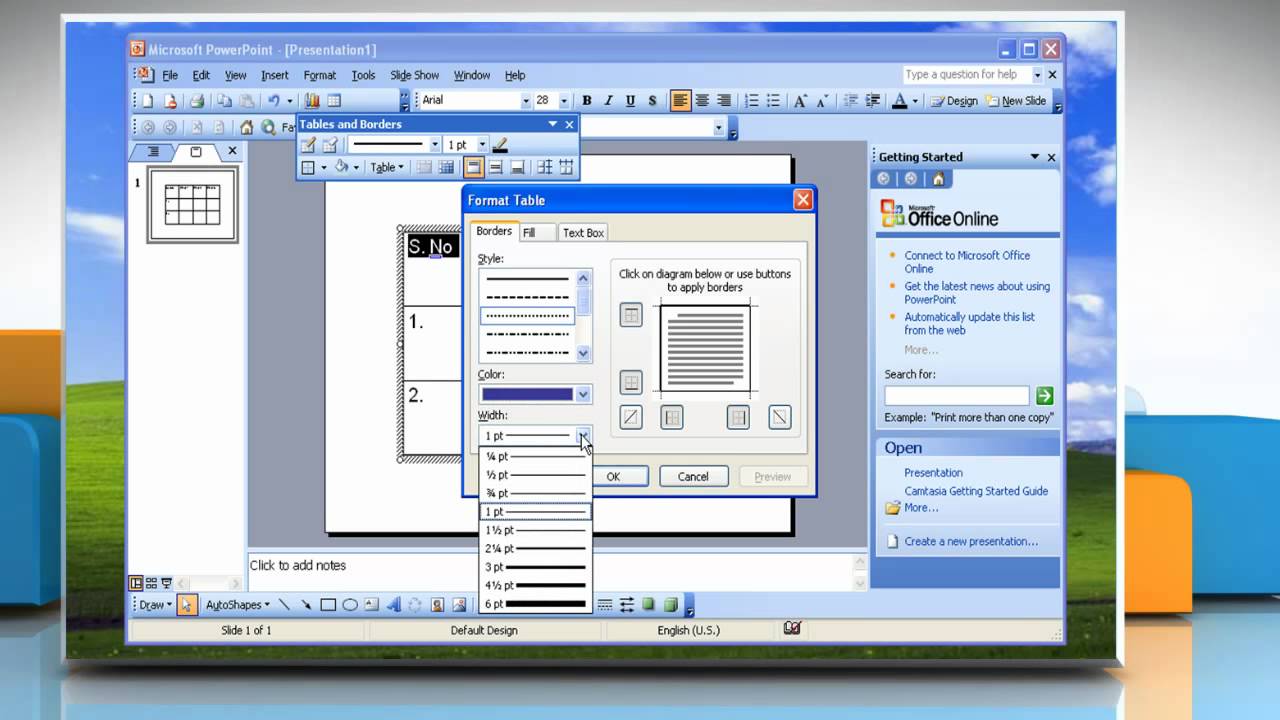The image size is (1280, 720).
Task: Open the Slide Show menu
Action: [x=414, y=75]
